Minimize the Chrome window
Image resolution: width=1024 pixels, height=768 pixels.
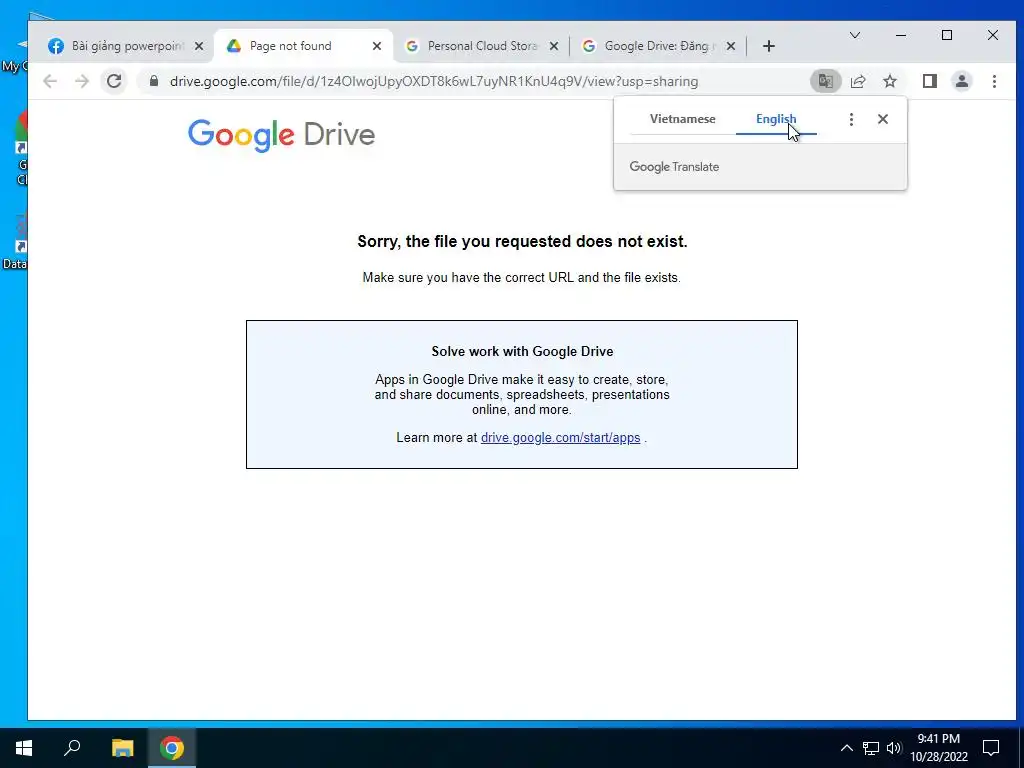coord(901,35)
